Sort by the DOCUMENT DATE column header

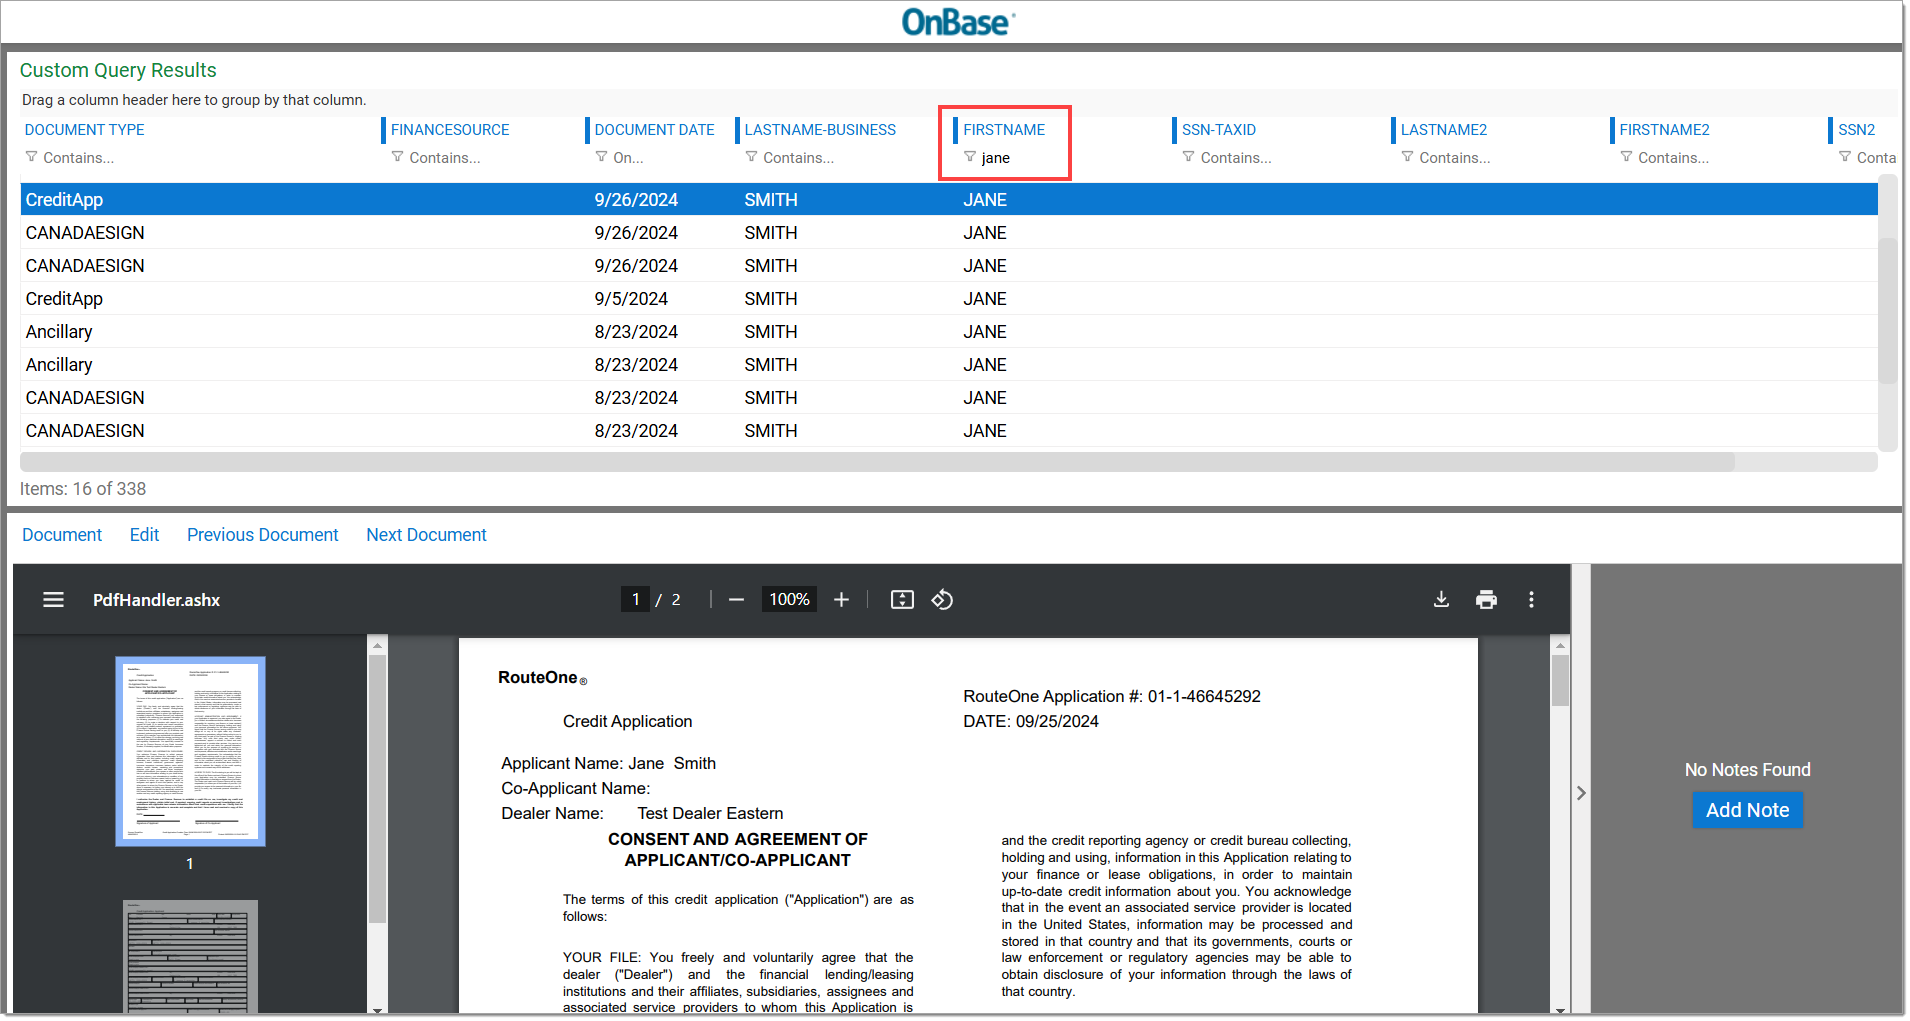tap(654, 130)
